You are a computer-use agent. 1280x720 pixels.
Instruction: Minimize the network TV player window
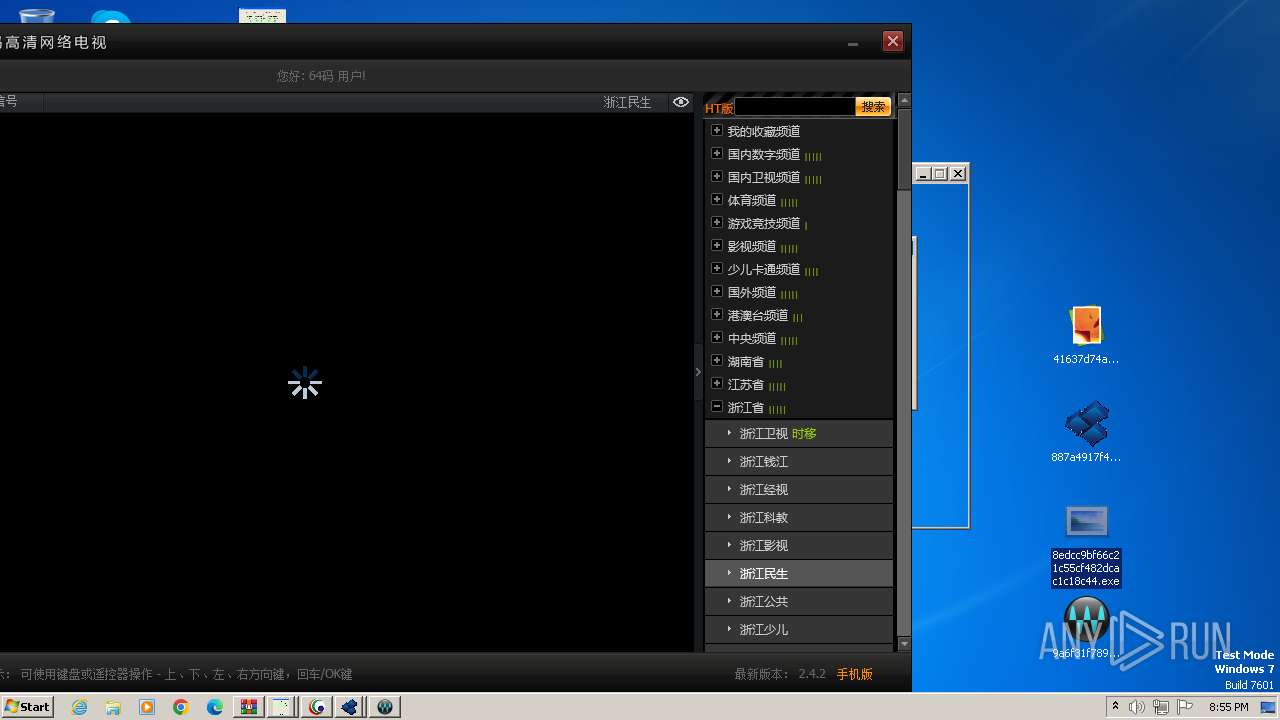[853, 42]
